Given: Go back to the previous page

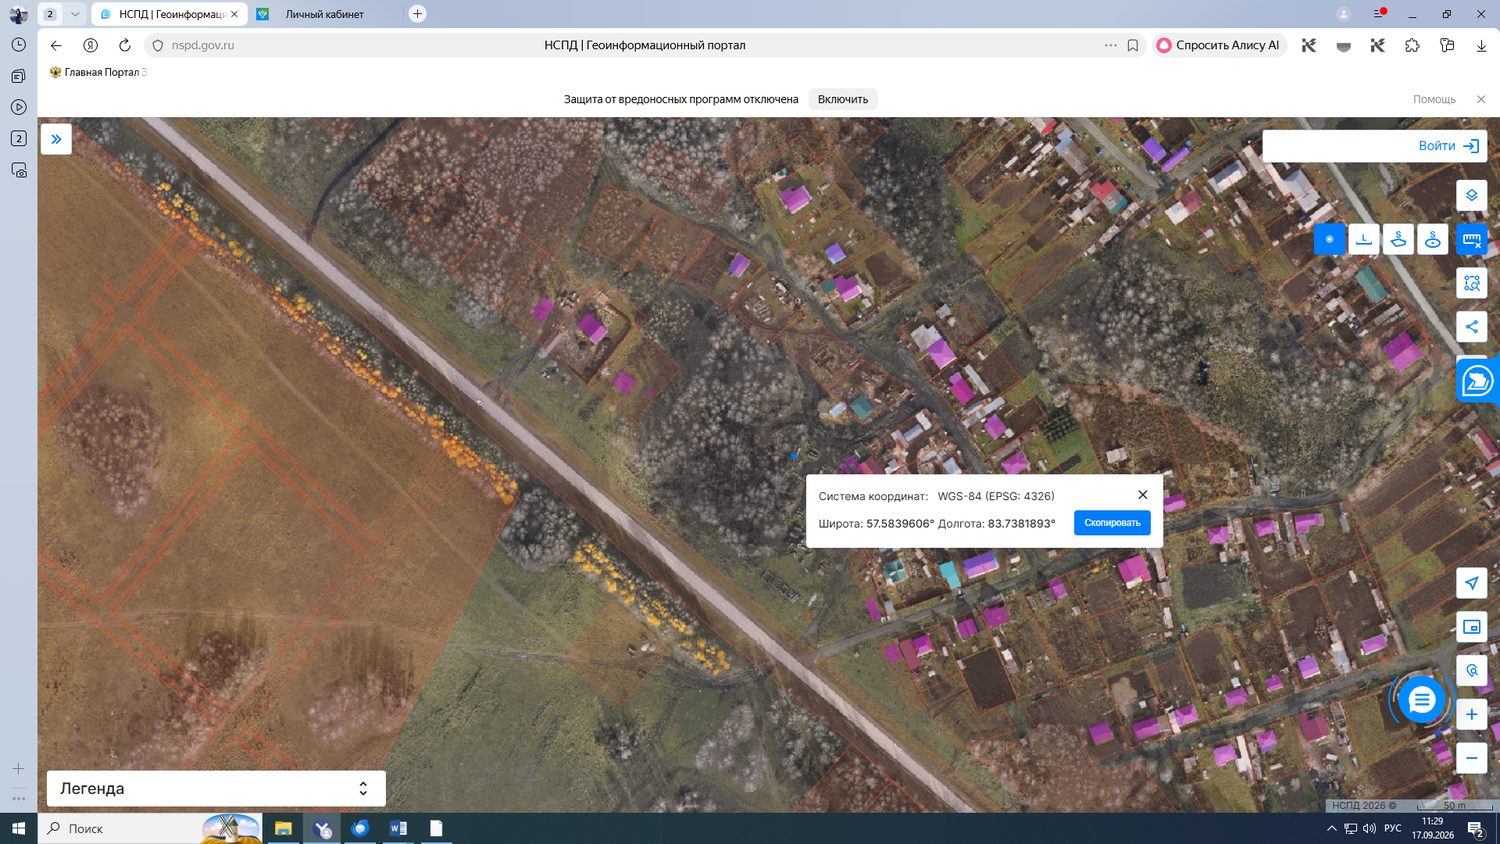Looking at the screenshot, I should 56,45.
